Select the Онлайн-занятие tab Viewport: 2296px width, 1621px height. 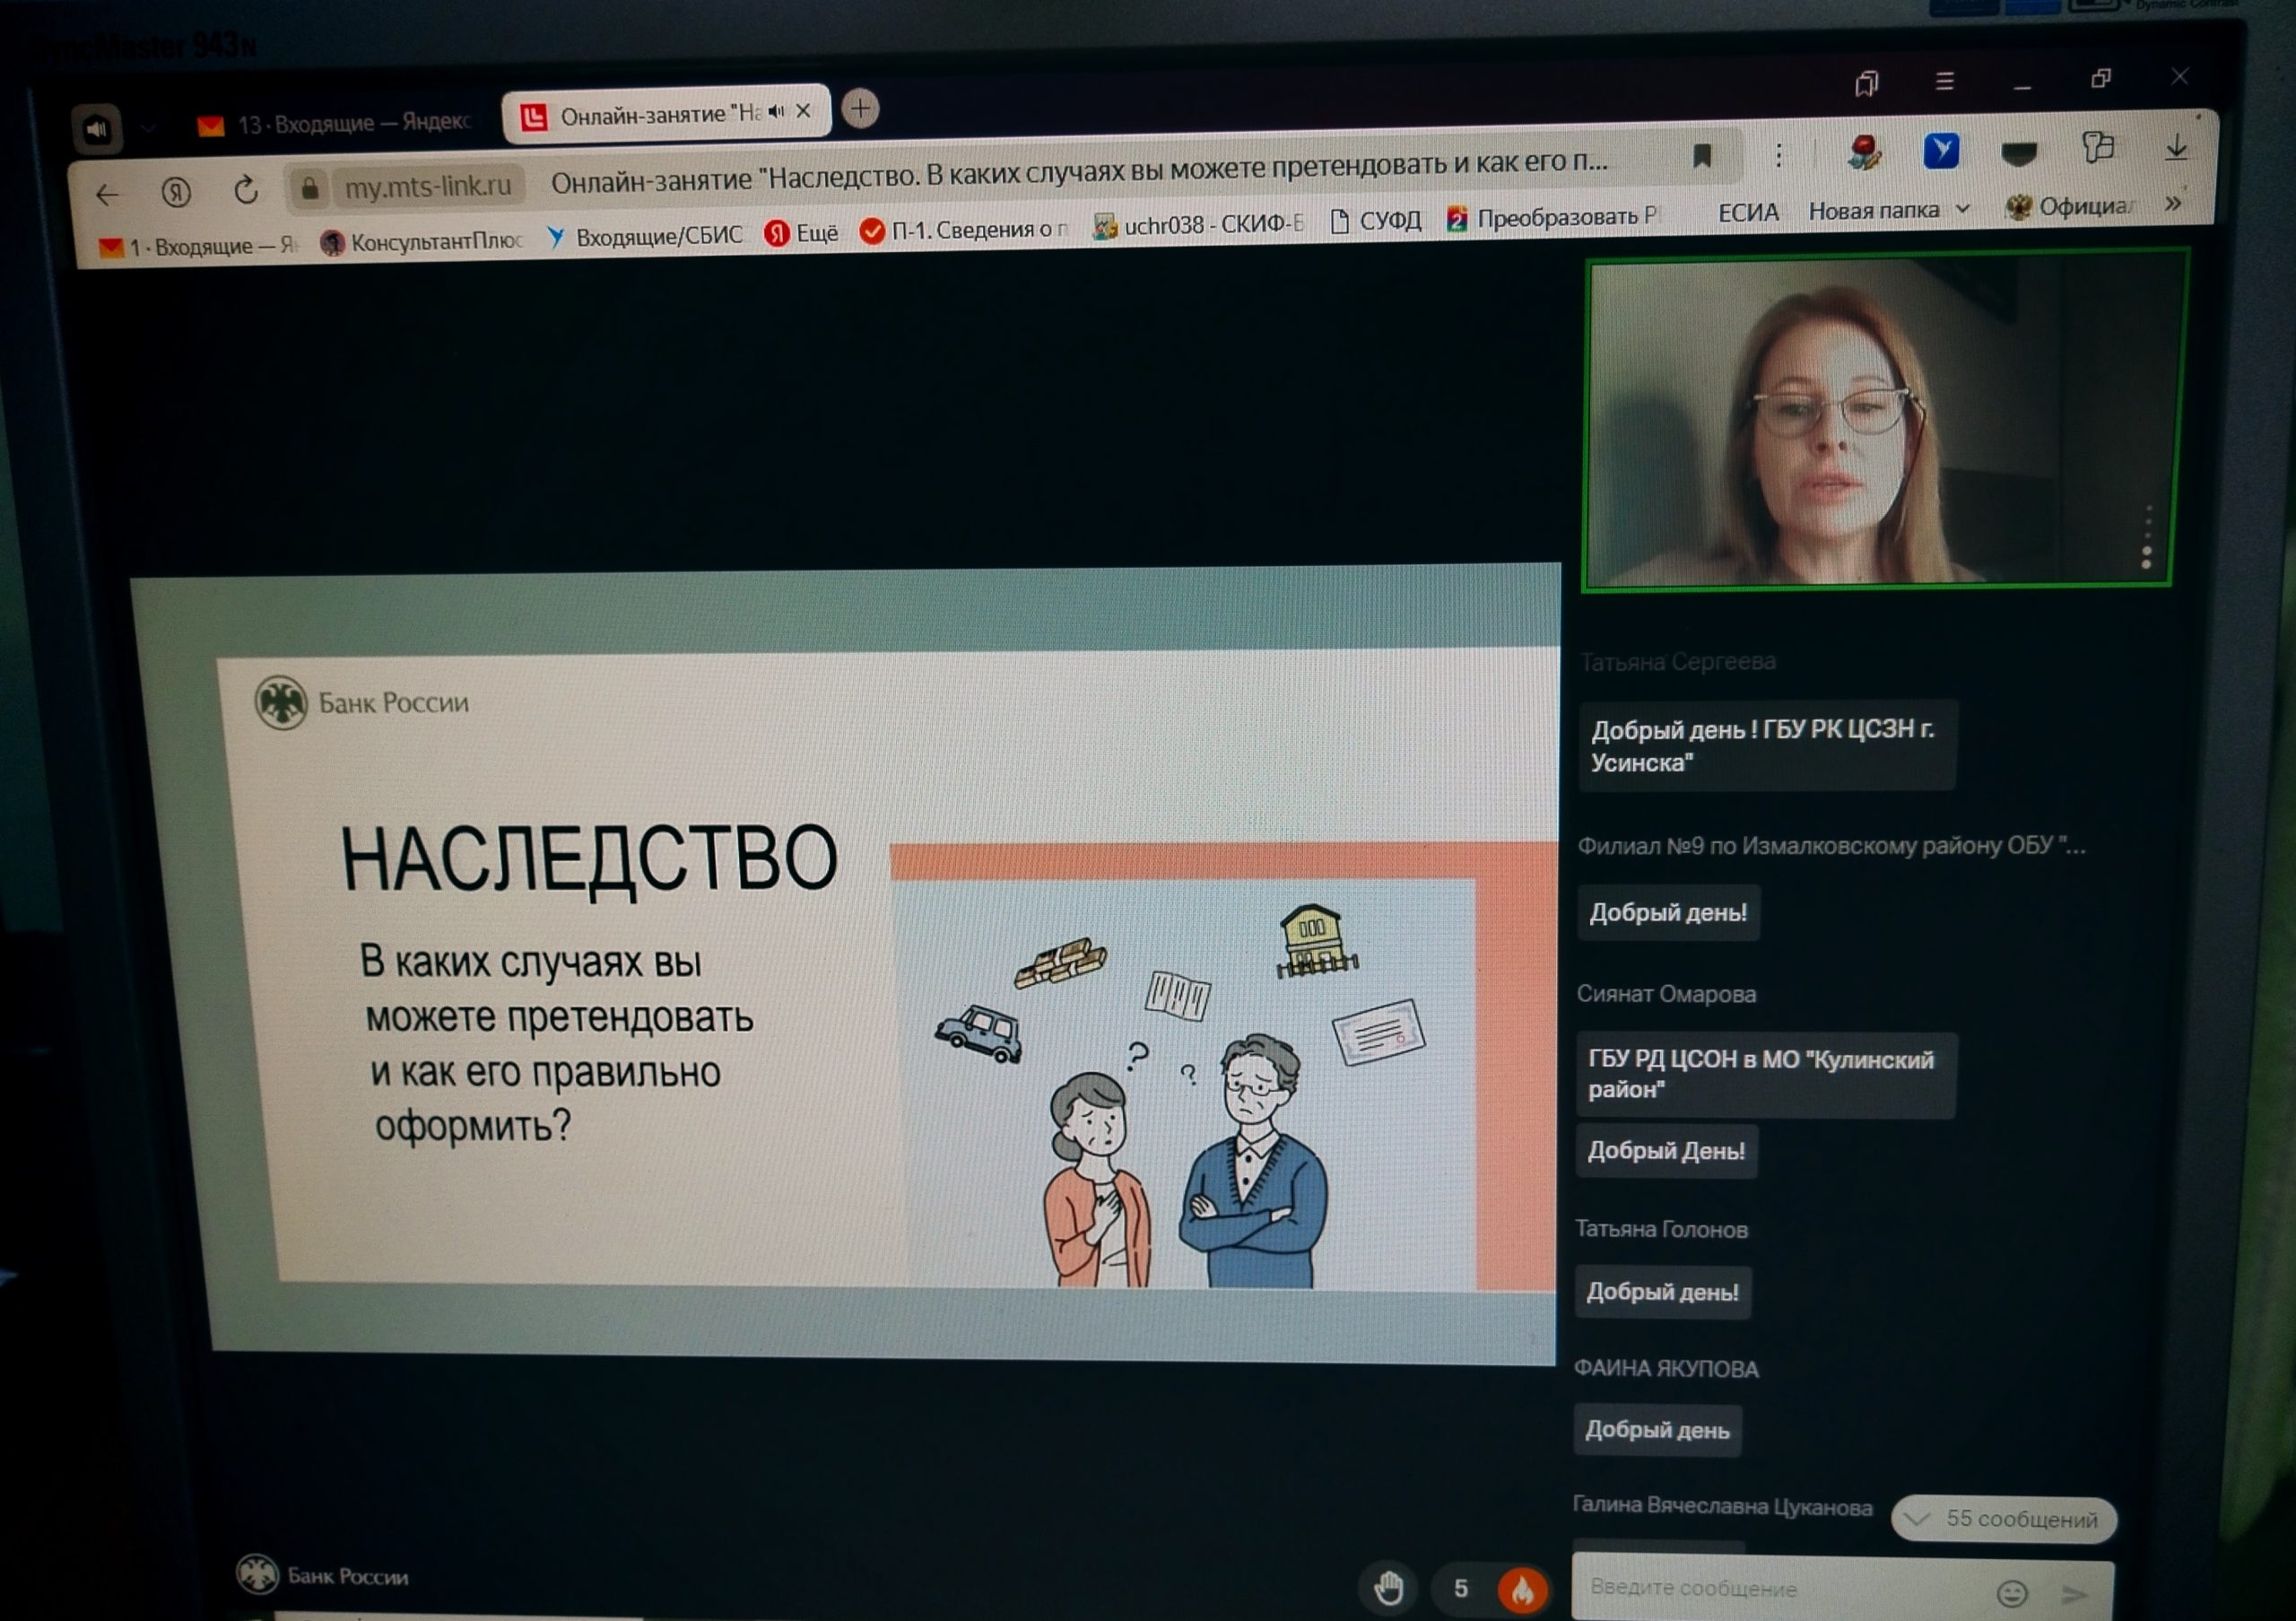(665, 114)
